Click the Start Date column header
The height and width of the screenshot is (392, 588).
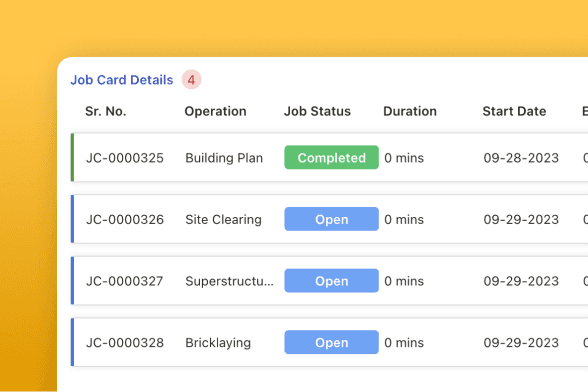tap(514, 111)
